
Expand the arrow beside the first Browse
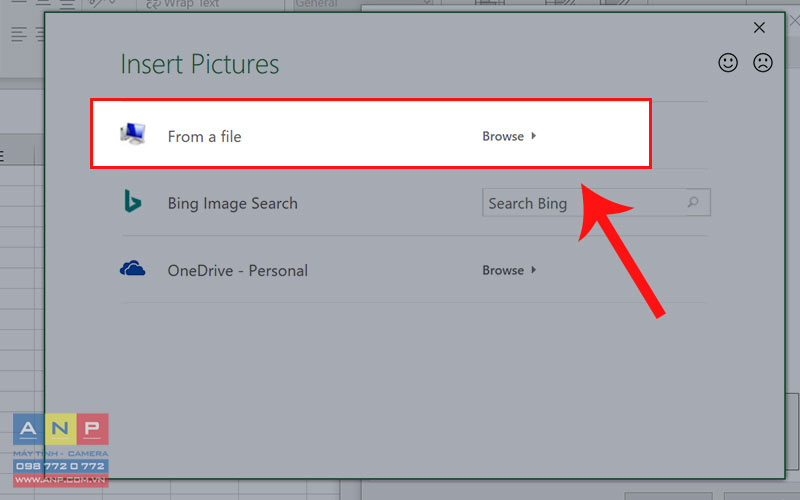pos(534,136)
